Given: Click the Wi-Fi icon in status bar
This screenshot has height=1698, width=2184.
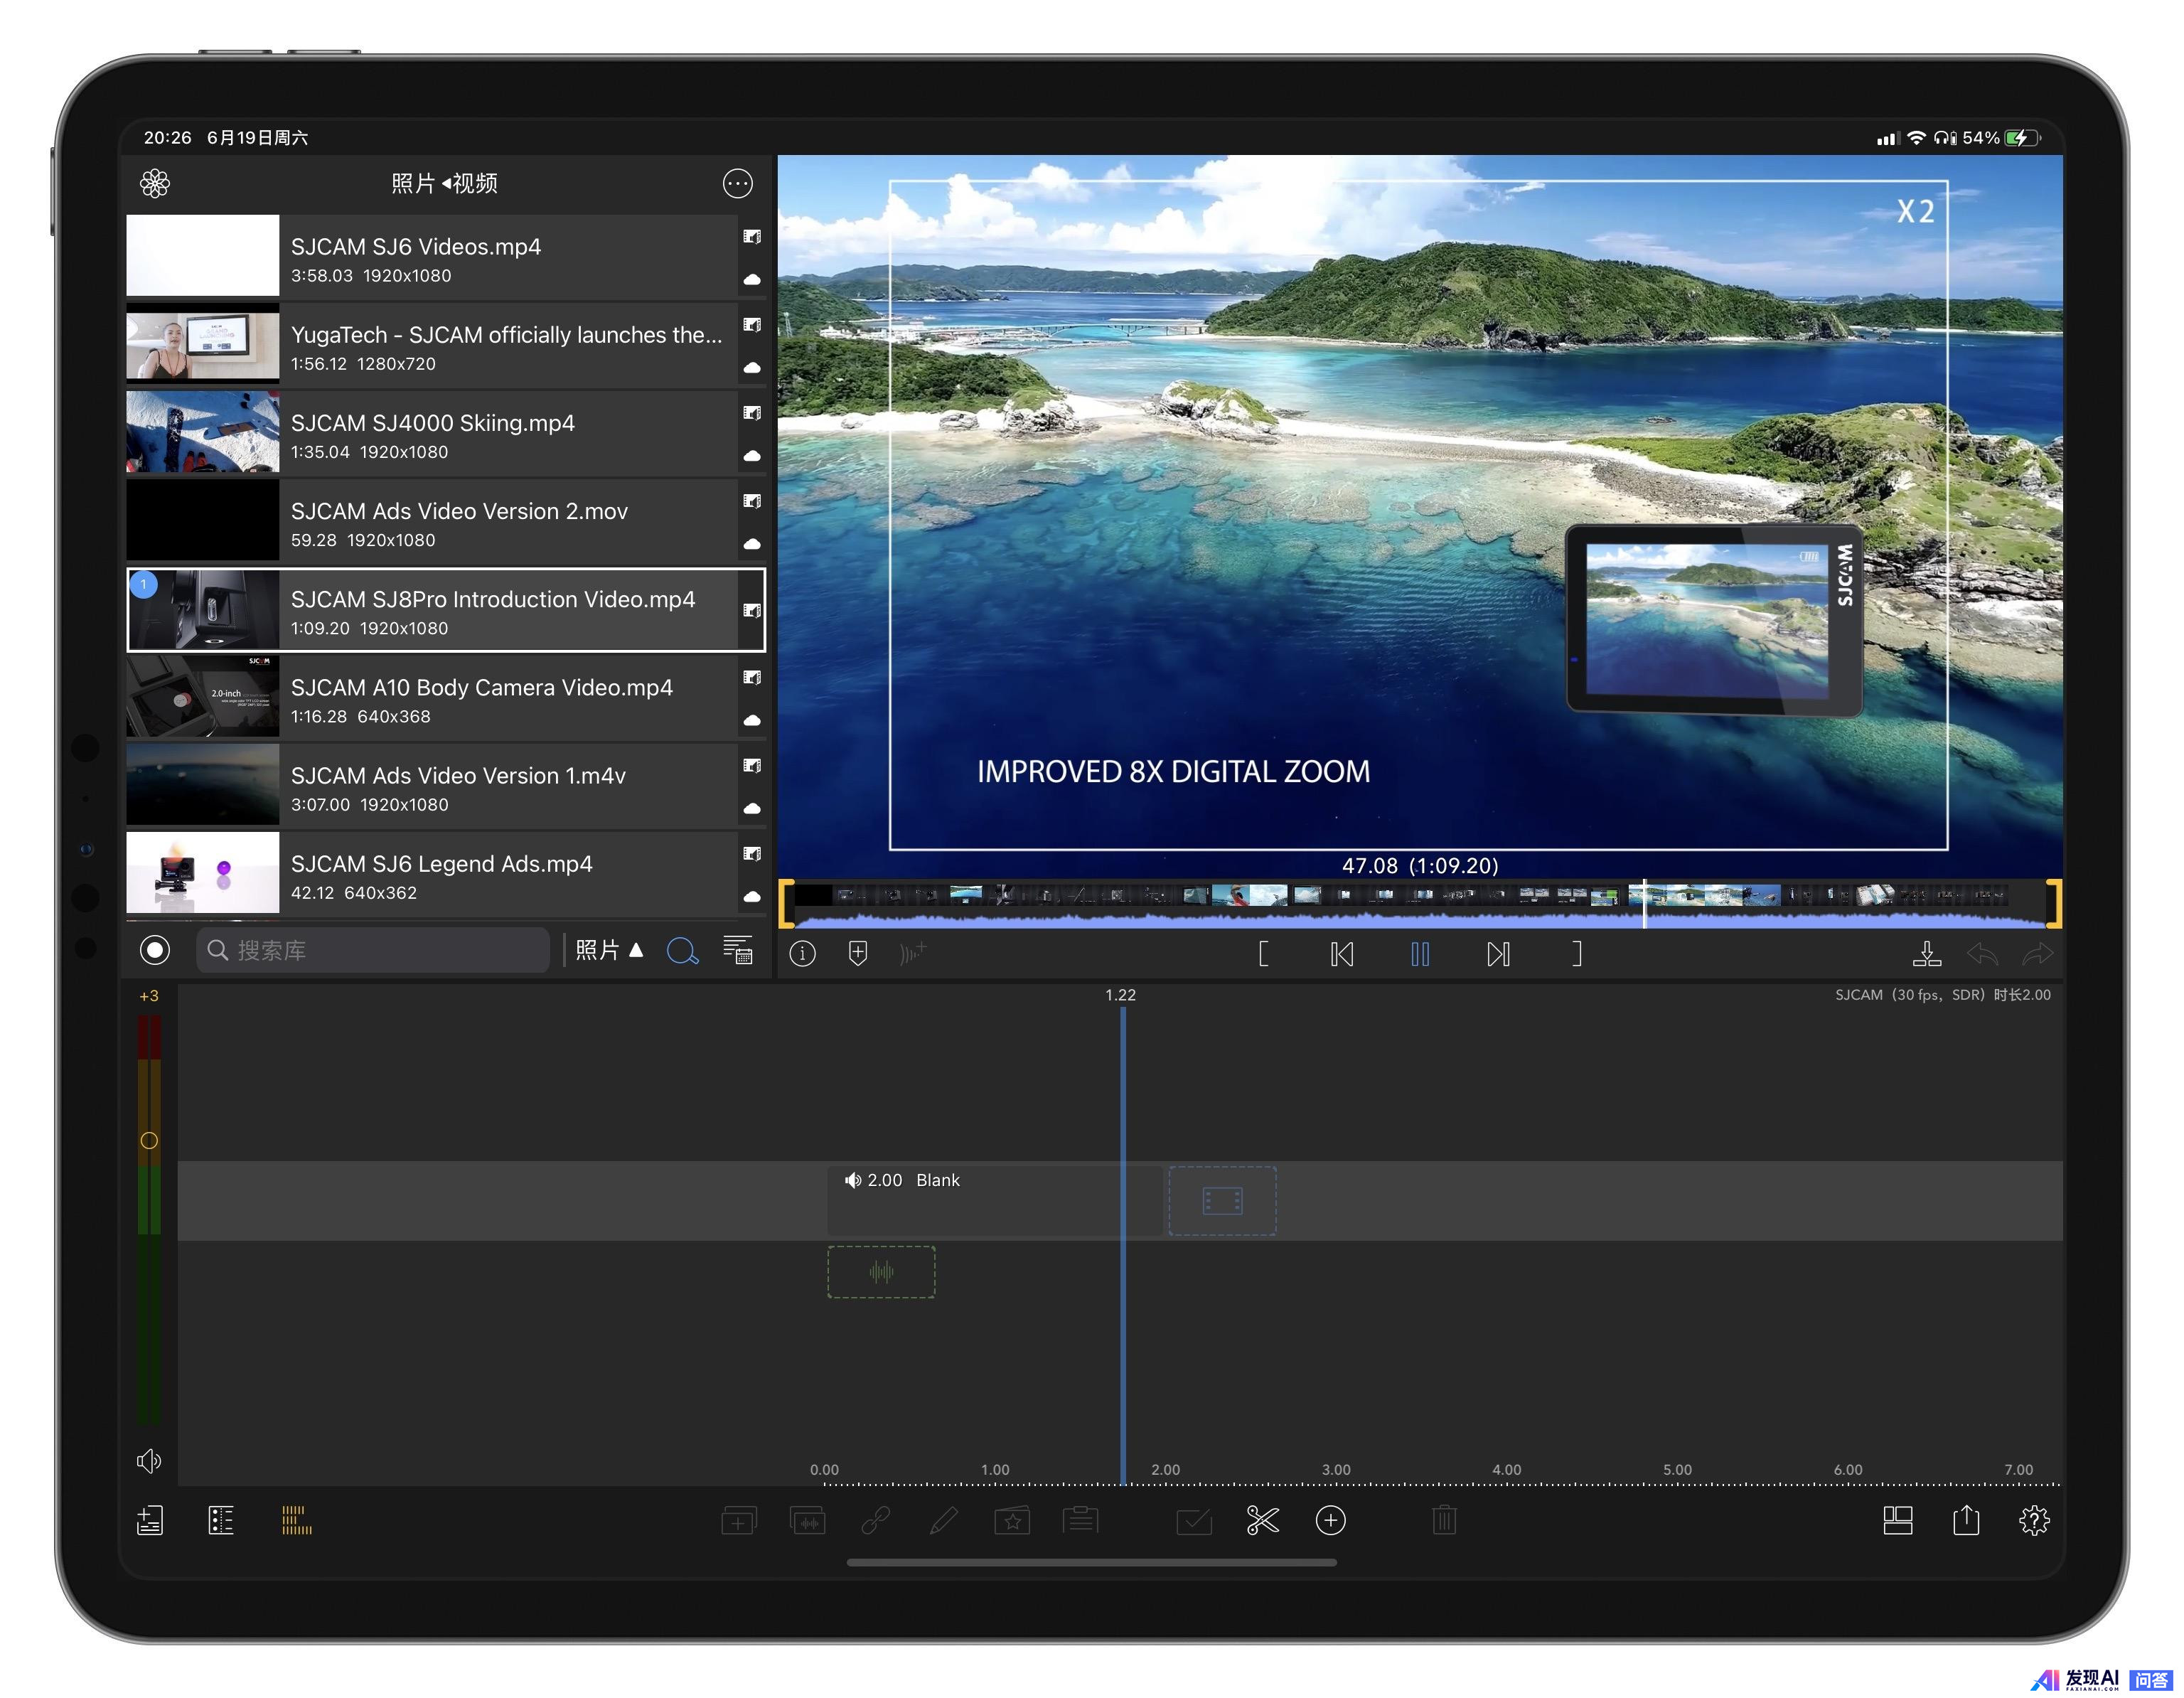Looking at the screenshot, I should point(1916,138).
